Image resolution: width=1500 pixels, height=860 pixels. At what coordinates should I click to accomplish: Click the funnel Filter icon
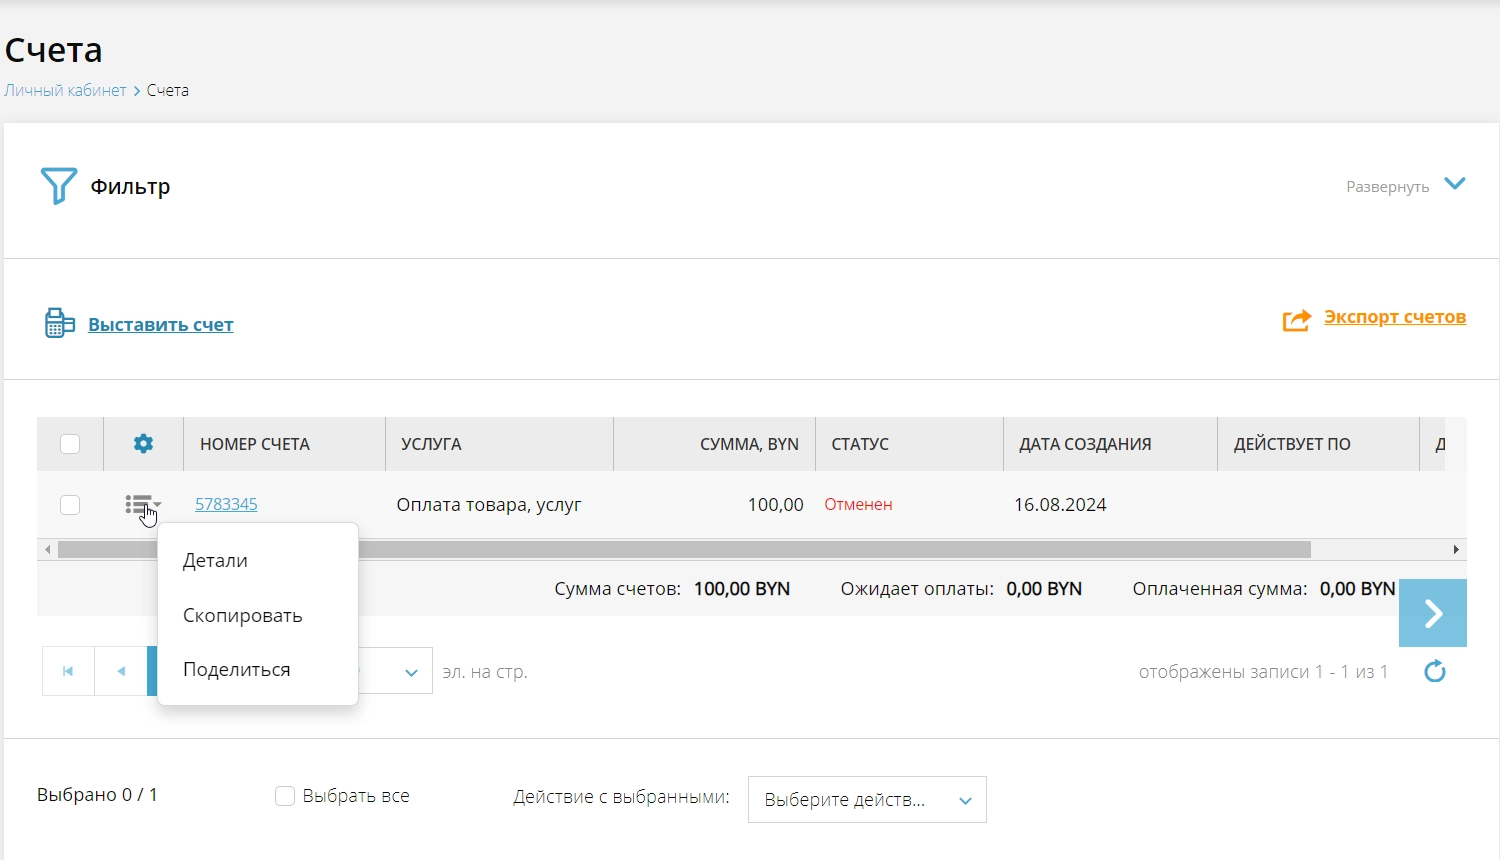58,186
